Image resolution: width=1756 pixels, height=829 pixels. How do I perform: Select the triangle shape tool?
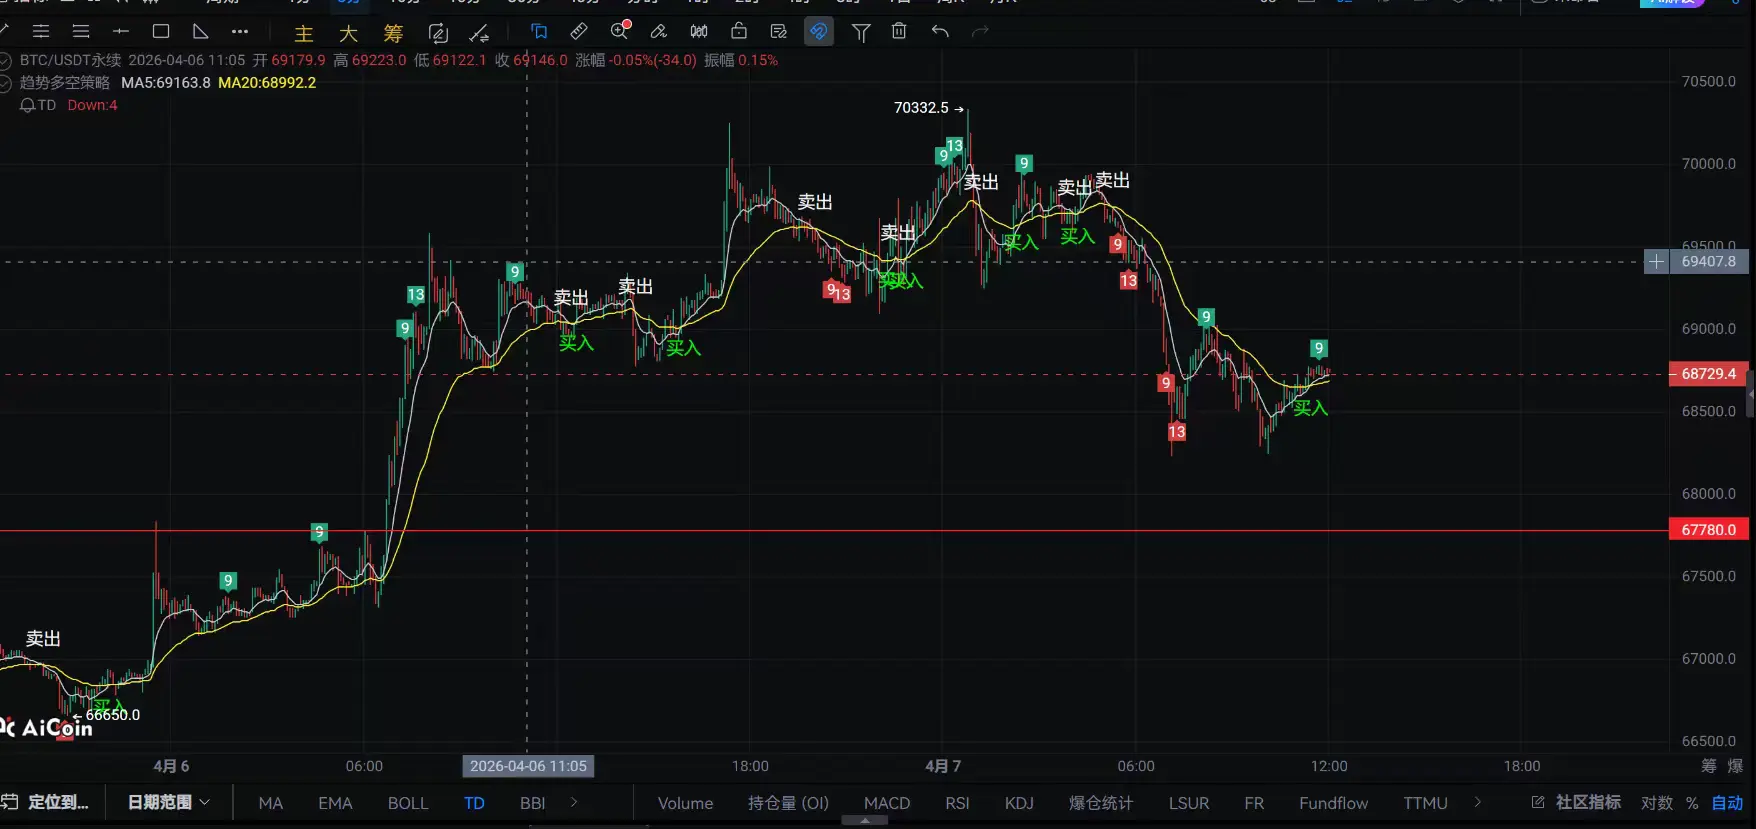pyautogui.click(x=200, y=32)
